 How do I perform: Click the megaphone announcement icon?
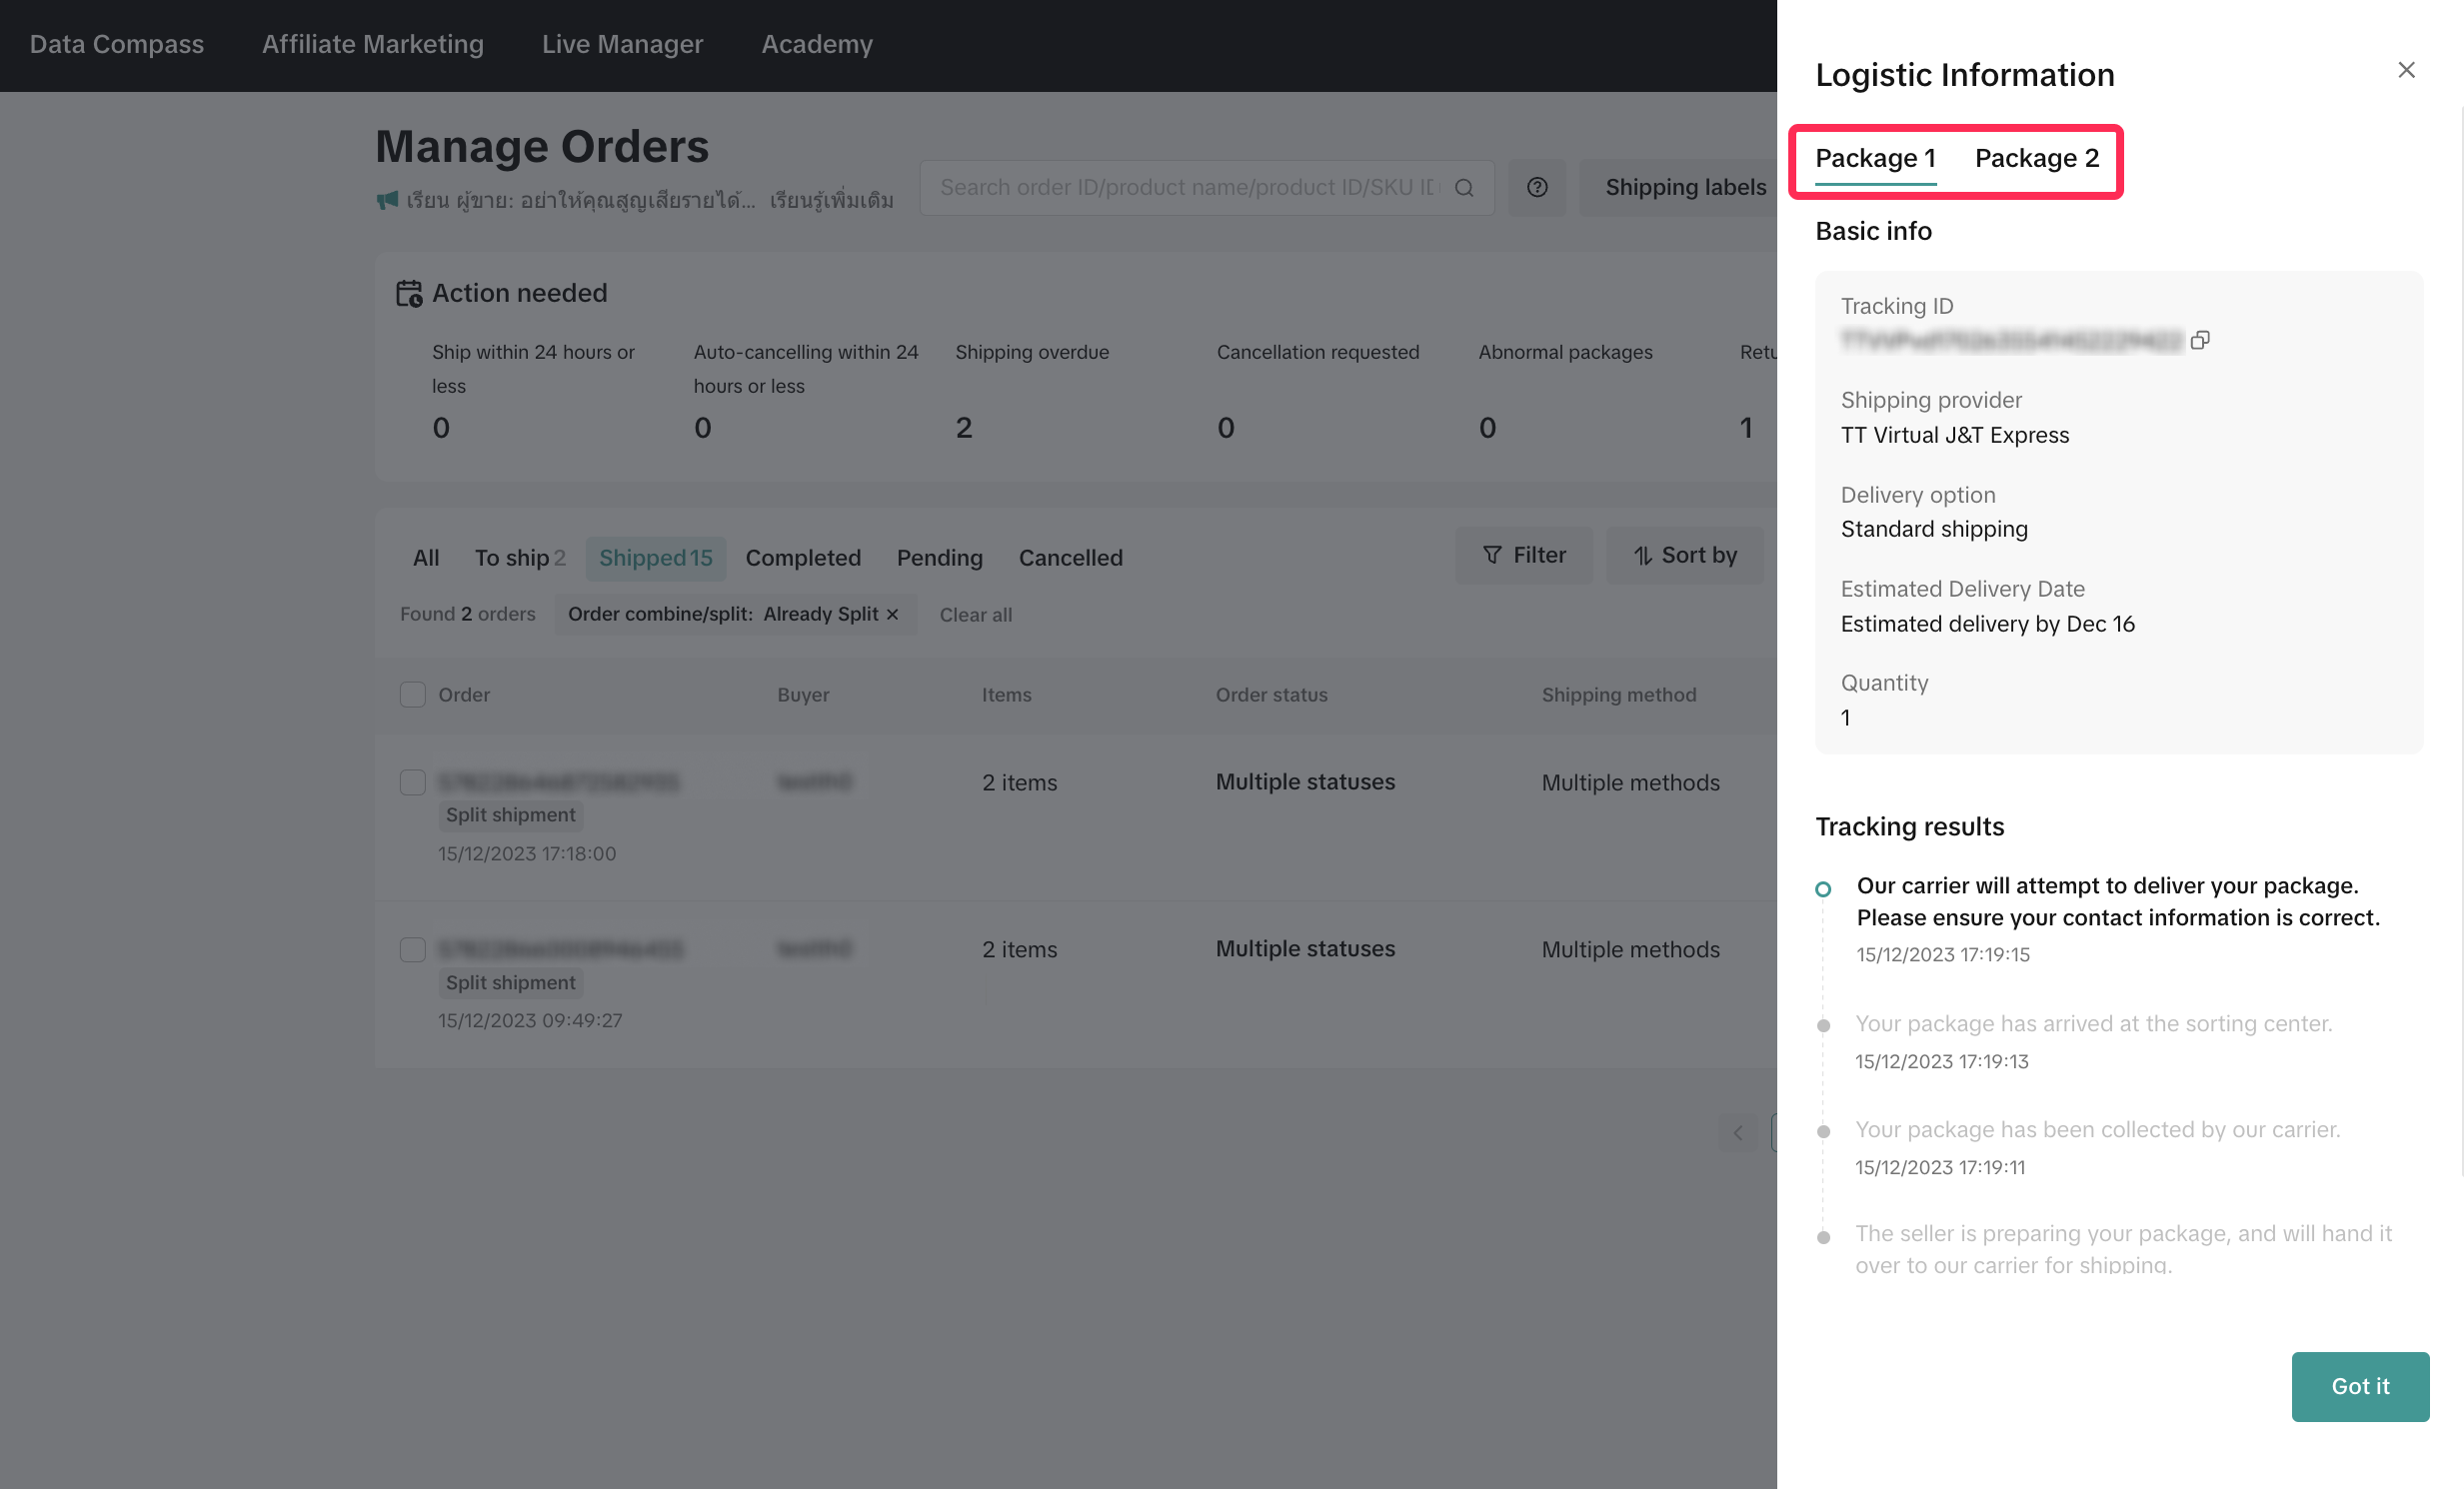[387, 201]
